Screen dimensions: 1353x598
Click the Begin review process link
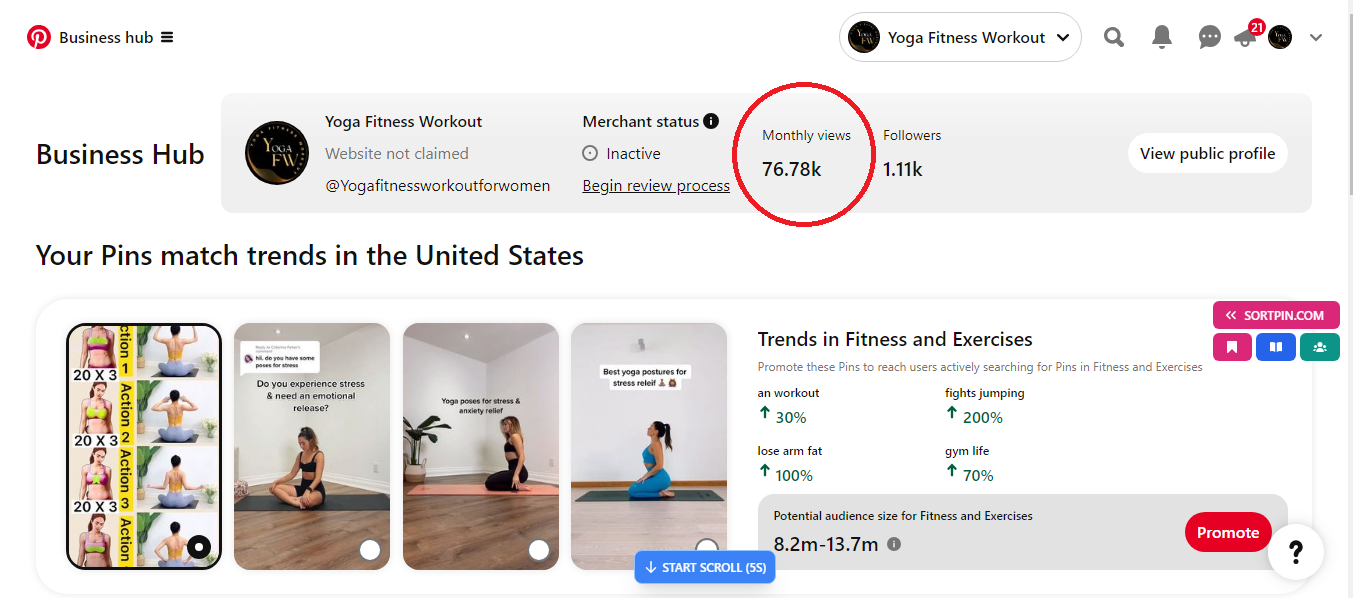pyautogui.click(x=656, y=186)
